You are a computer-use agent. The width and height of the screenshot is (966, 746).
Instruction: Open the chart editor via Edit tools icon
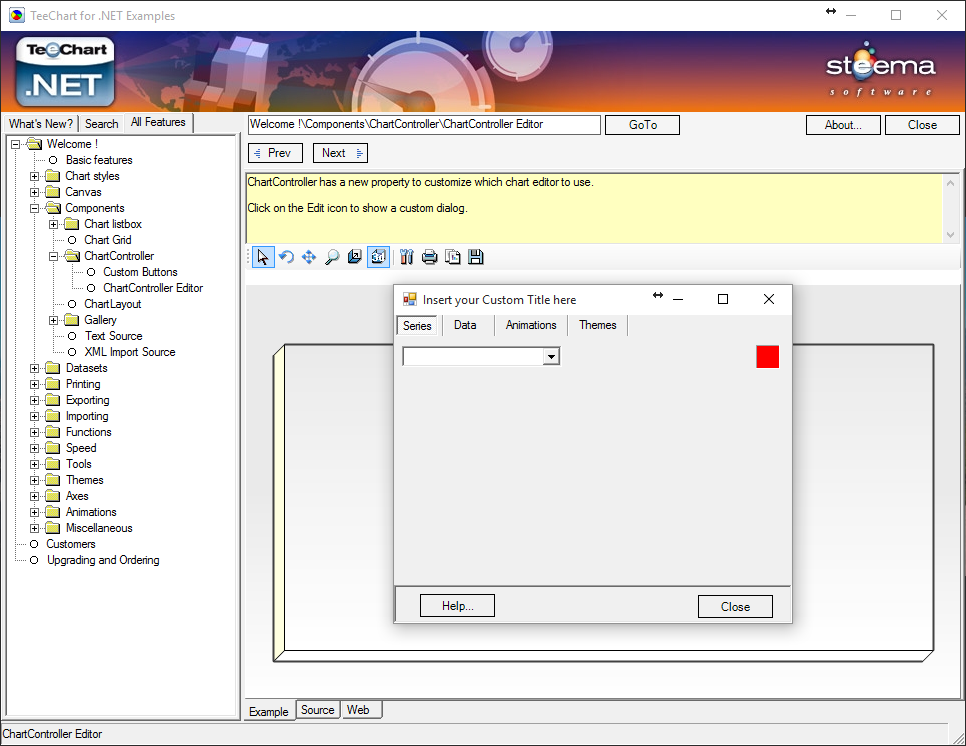coord(407,257)
